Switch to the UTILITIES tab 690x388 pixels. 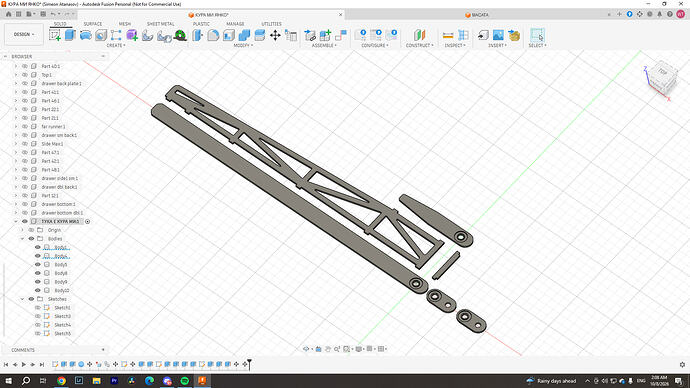272,24
